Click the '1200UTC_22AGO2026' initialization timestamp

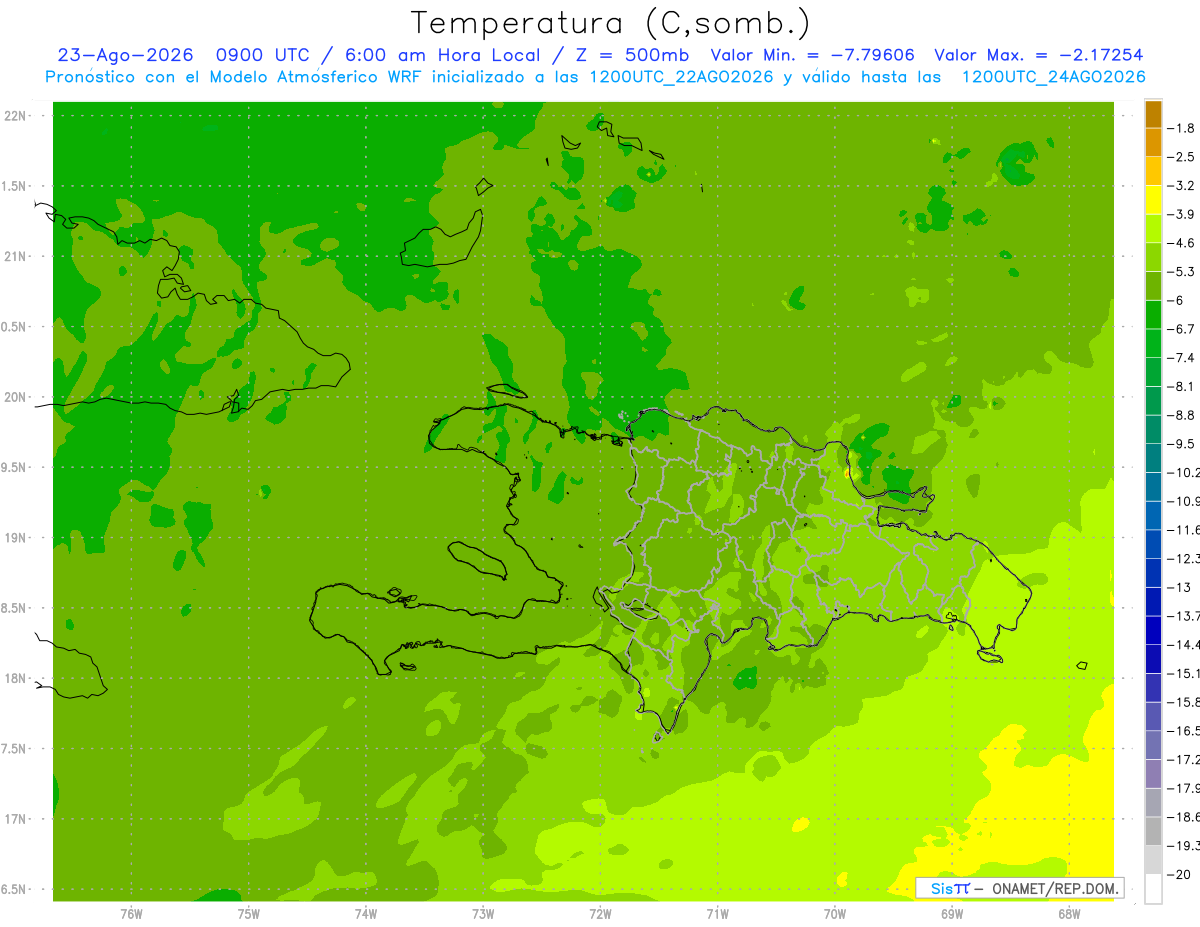[680, 77]
